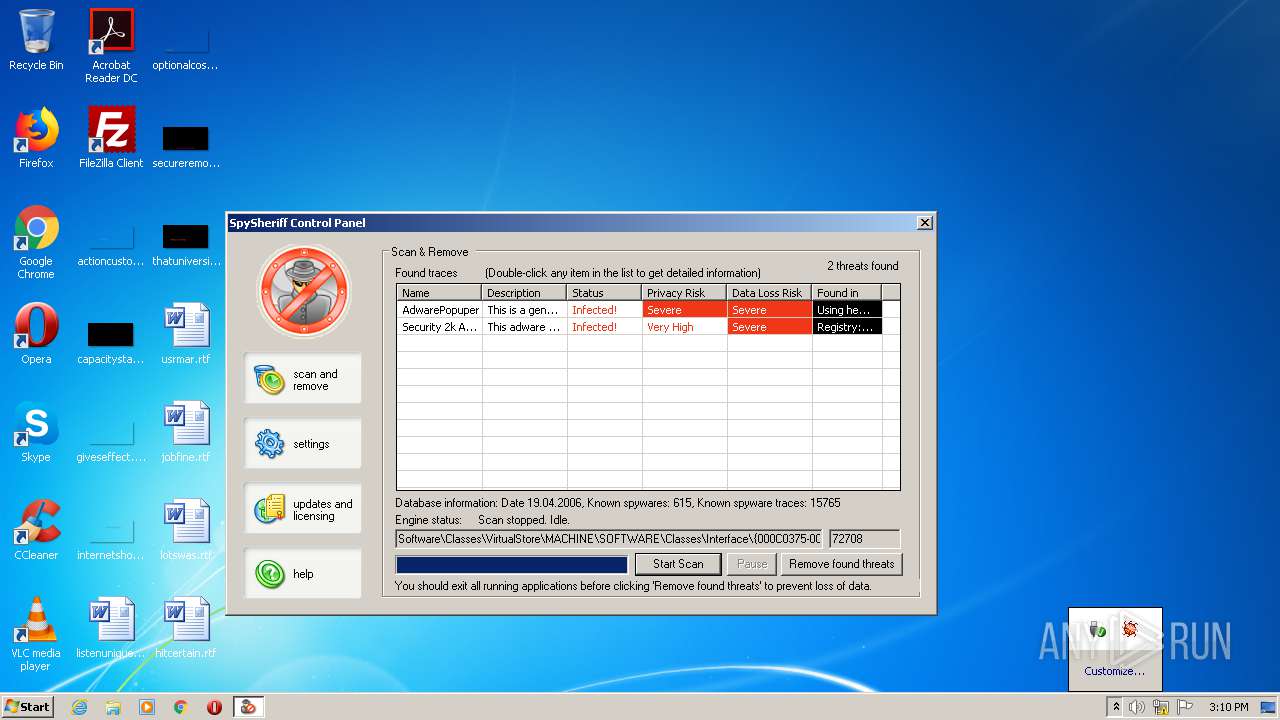Click the red bug tray icon

1130,629
